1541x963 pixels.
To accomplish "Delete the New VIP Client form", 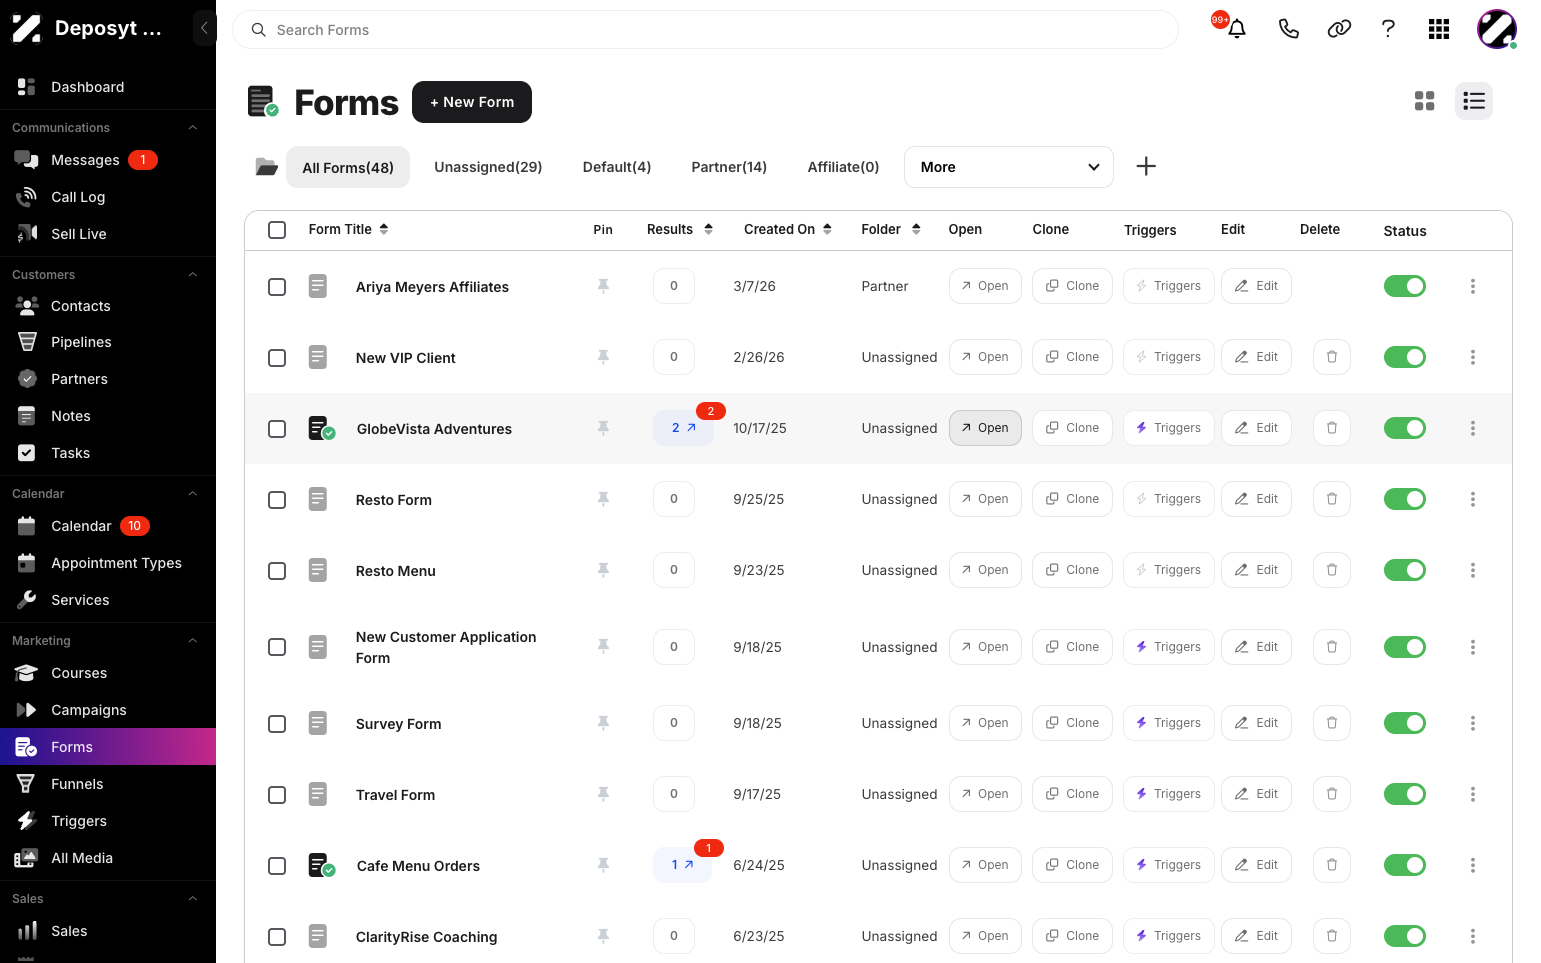I will (1331, 357).
